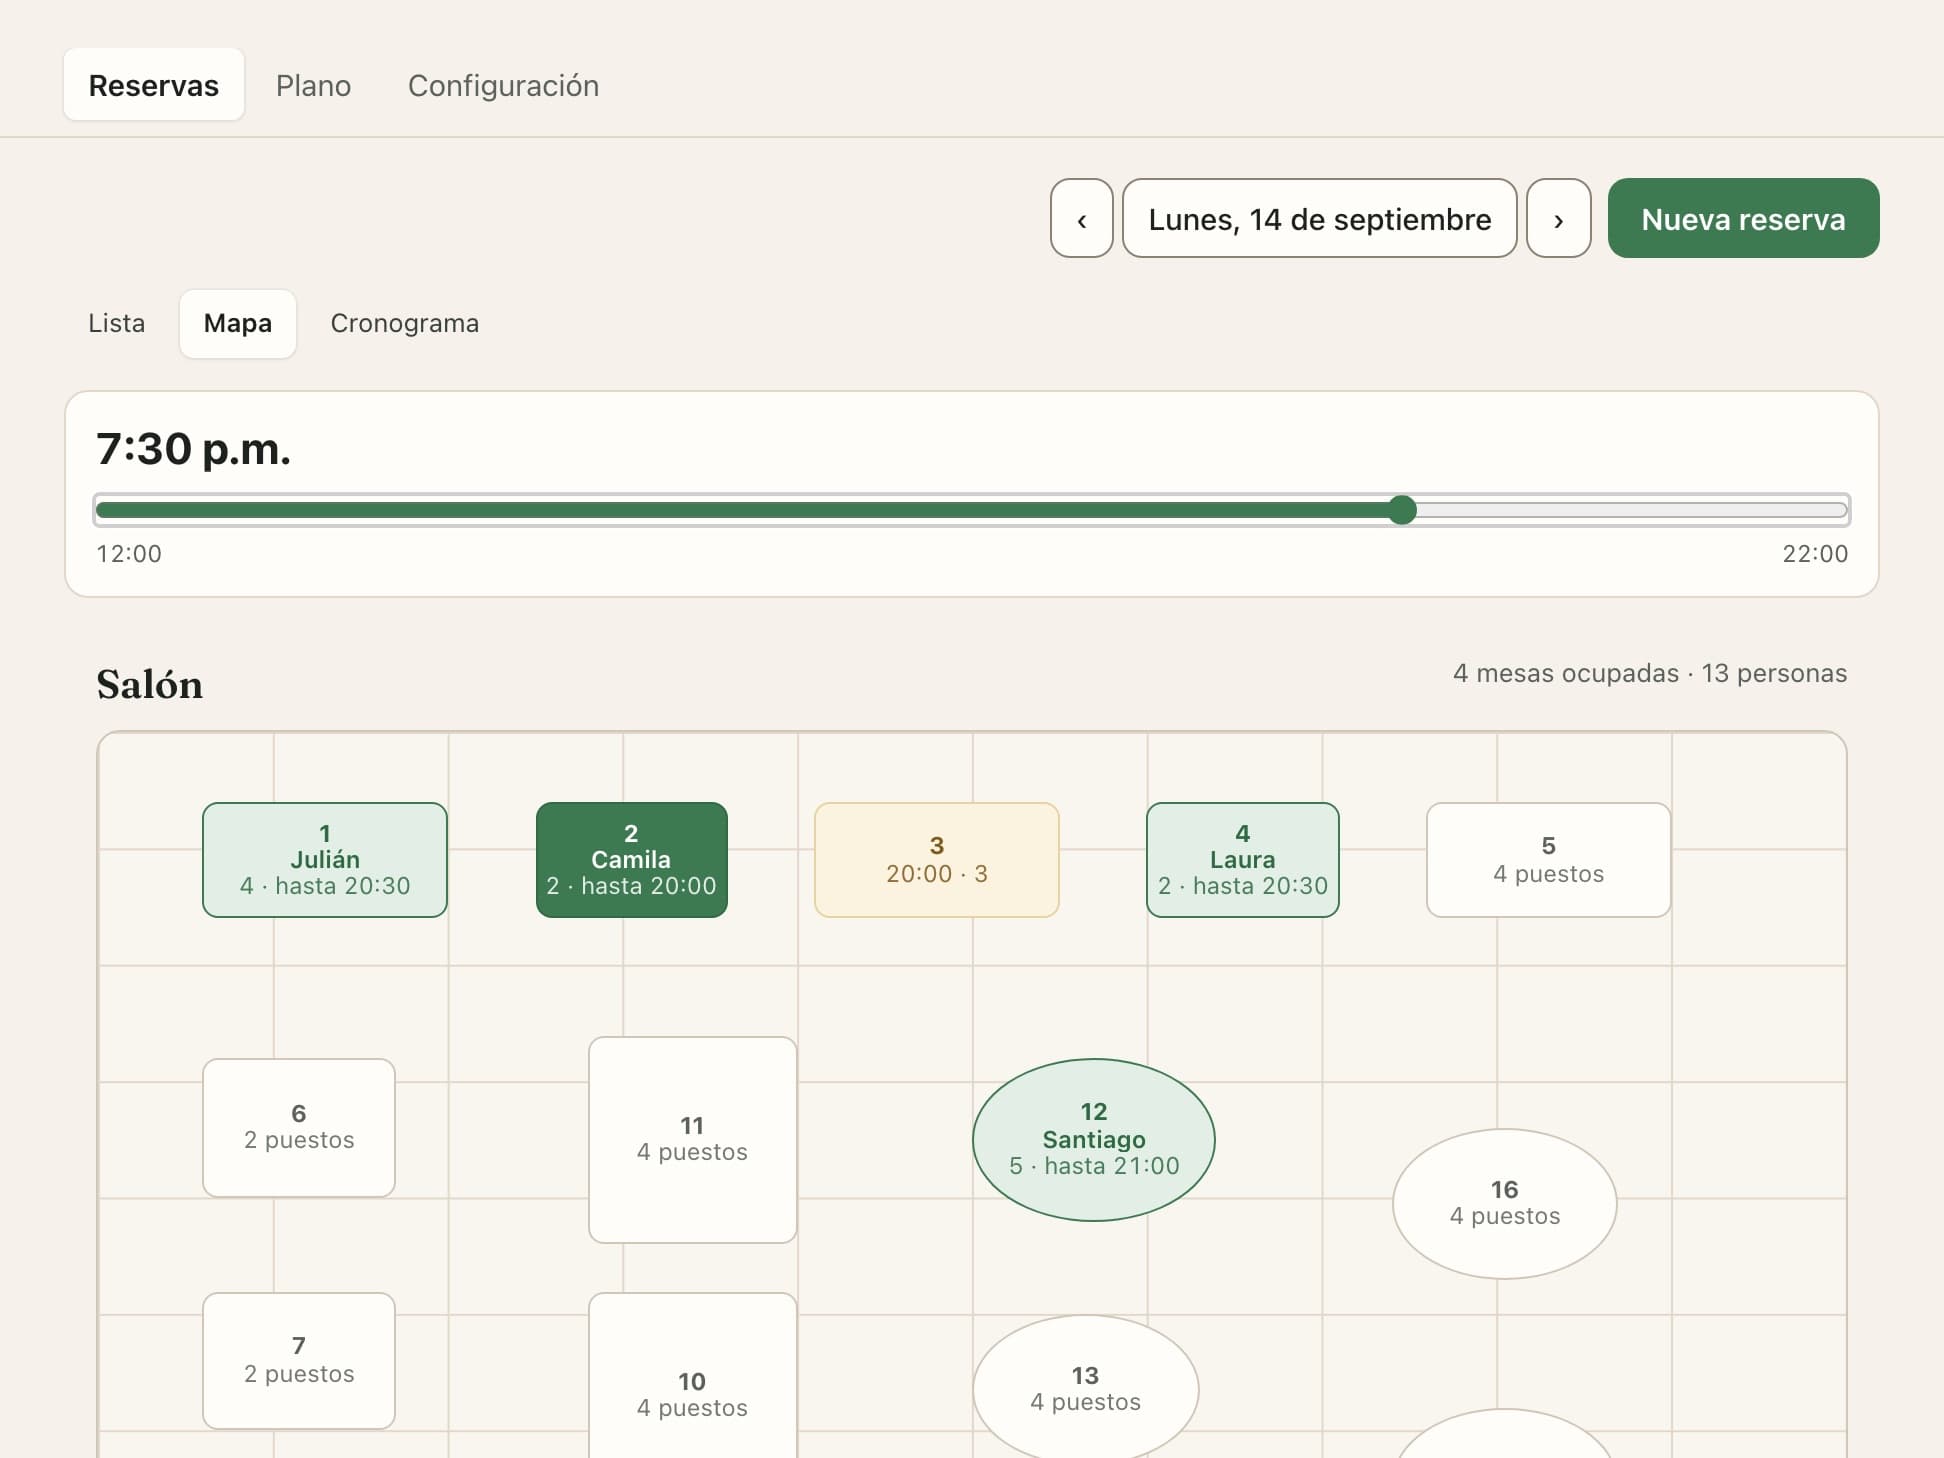Select the Mapa view
1944x1458 pixels.
coord(238,323)
